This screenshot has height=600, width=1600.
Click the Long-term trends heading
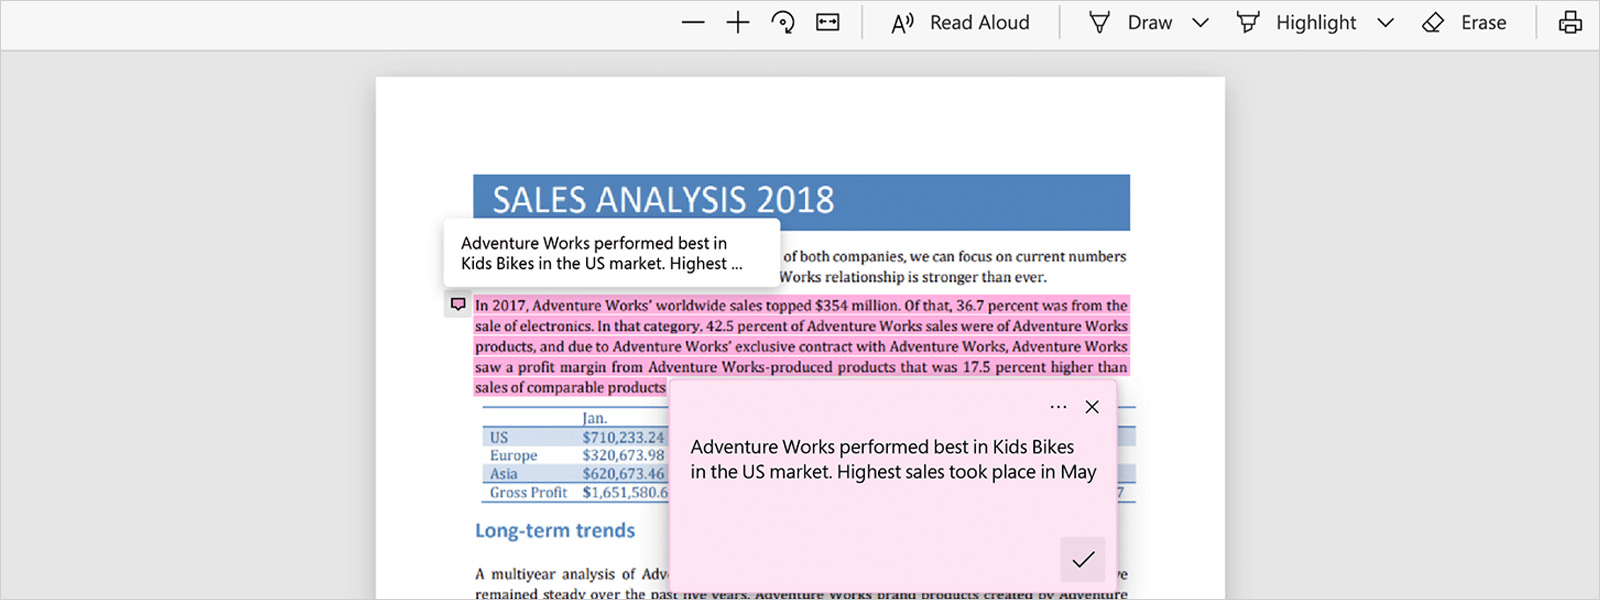(555, 530)
